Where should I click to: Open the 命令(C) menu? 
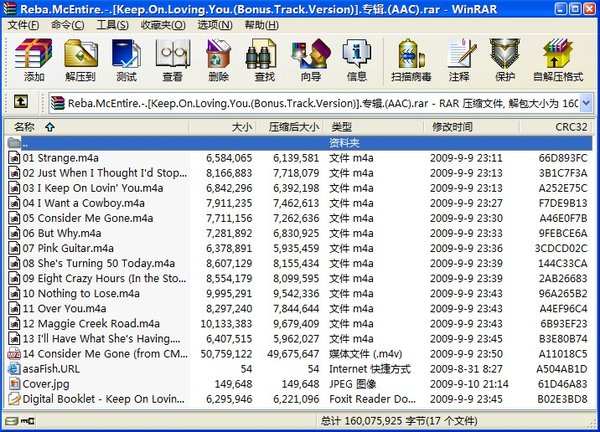point(68,25)
